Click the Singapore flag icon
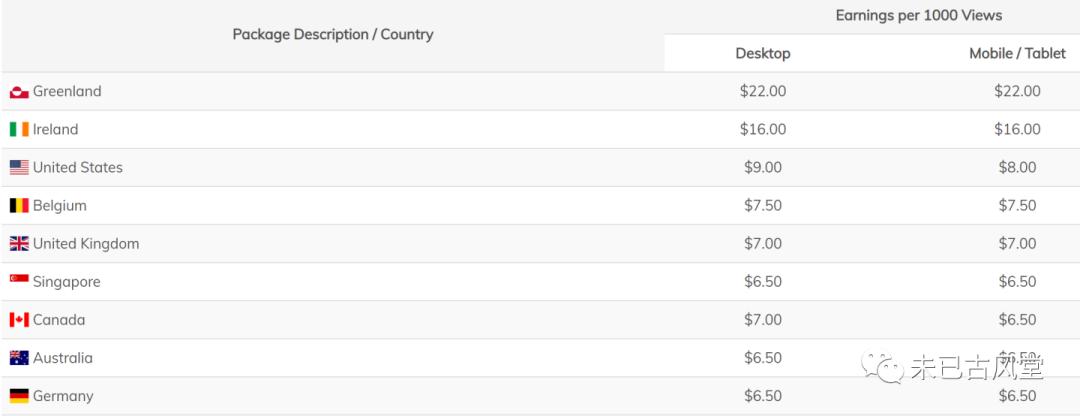1080x416 pixels. point(19,280)
